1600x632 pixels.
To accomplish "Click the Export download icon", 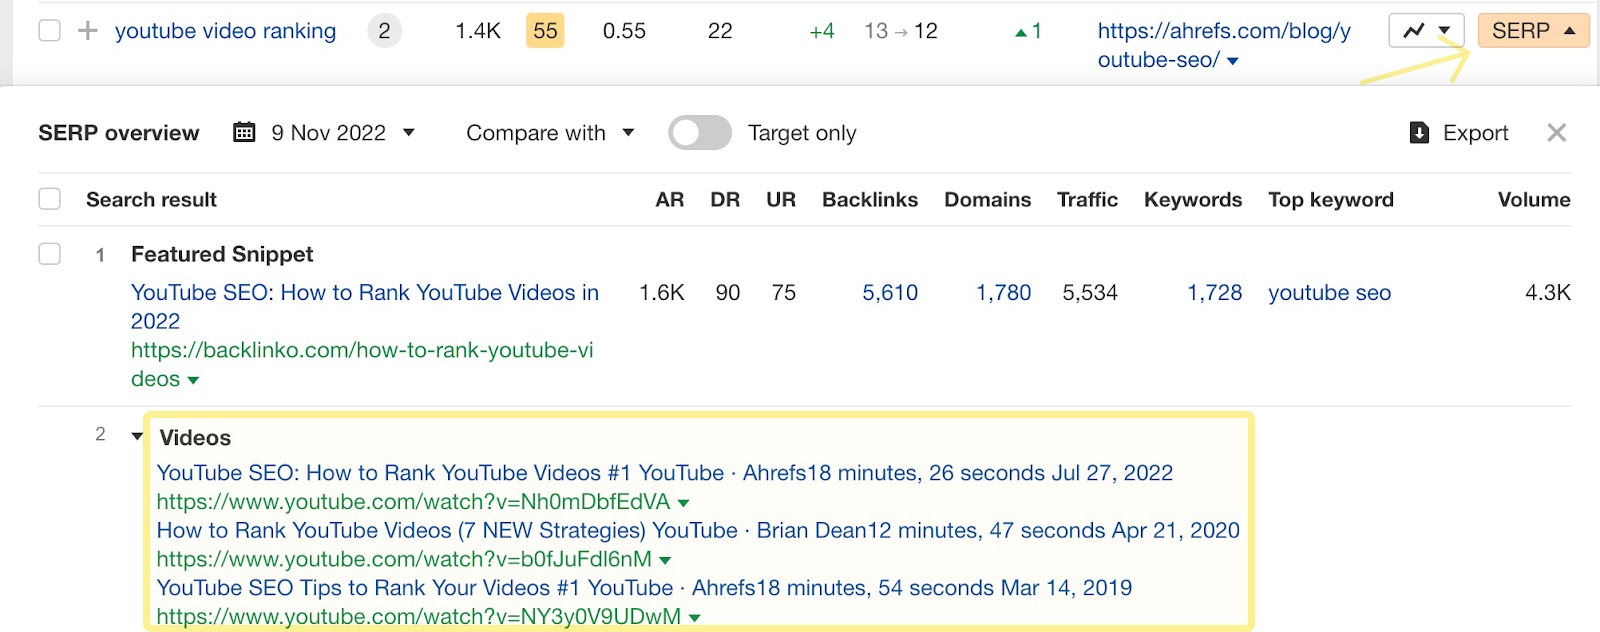I will click(x=1419, y=133).
